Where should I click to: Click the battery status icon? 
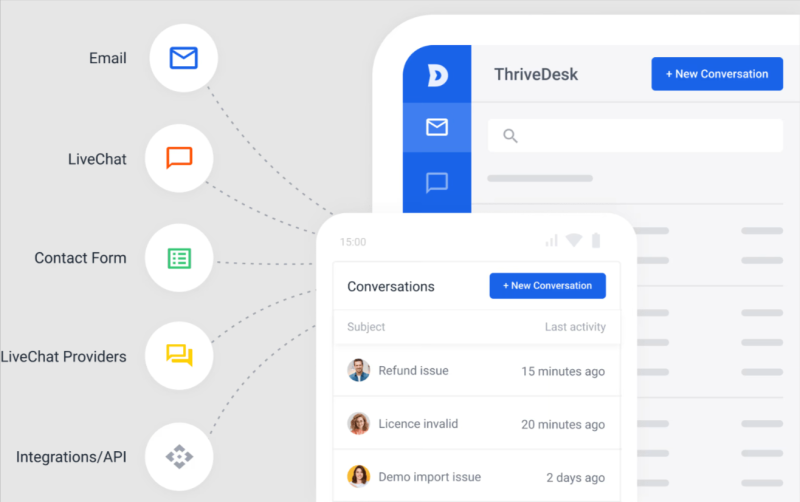(x=596, y=240)
